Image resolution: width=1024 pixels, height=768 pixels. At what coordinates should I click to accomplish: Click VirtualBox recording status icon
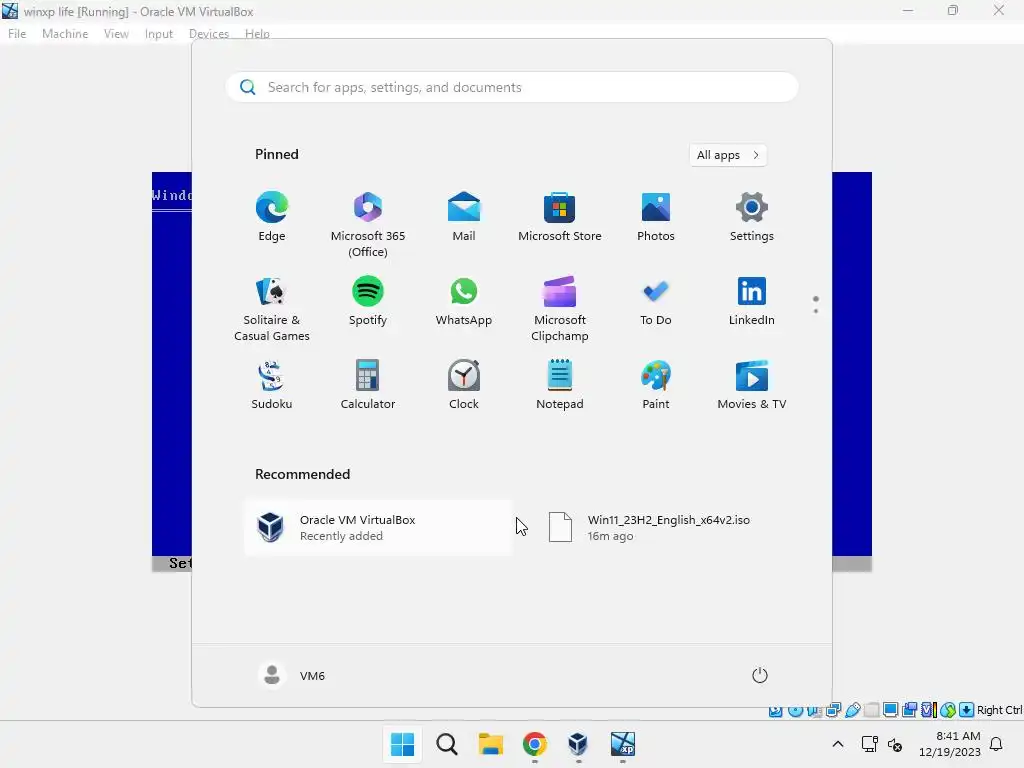(x=909, y=710)
